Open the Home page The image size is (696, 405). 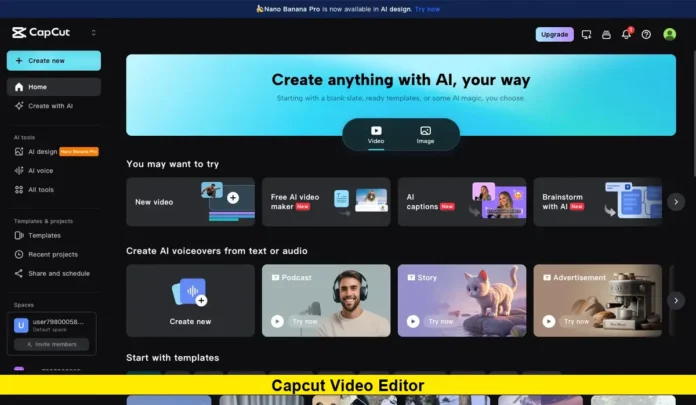(x=54, y=87)
